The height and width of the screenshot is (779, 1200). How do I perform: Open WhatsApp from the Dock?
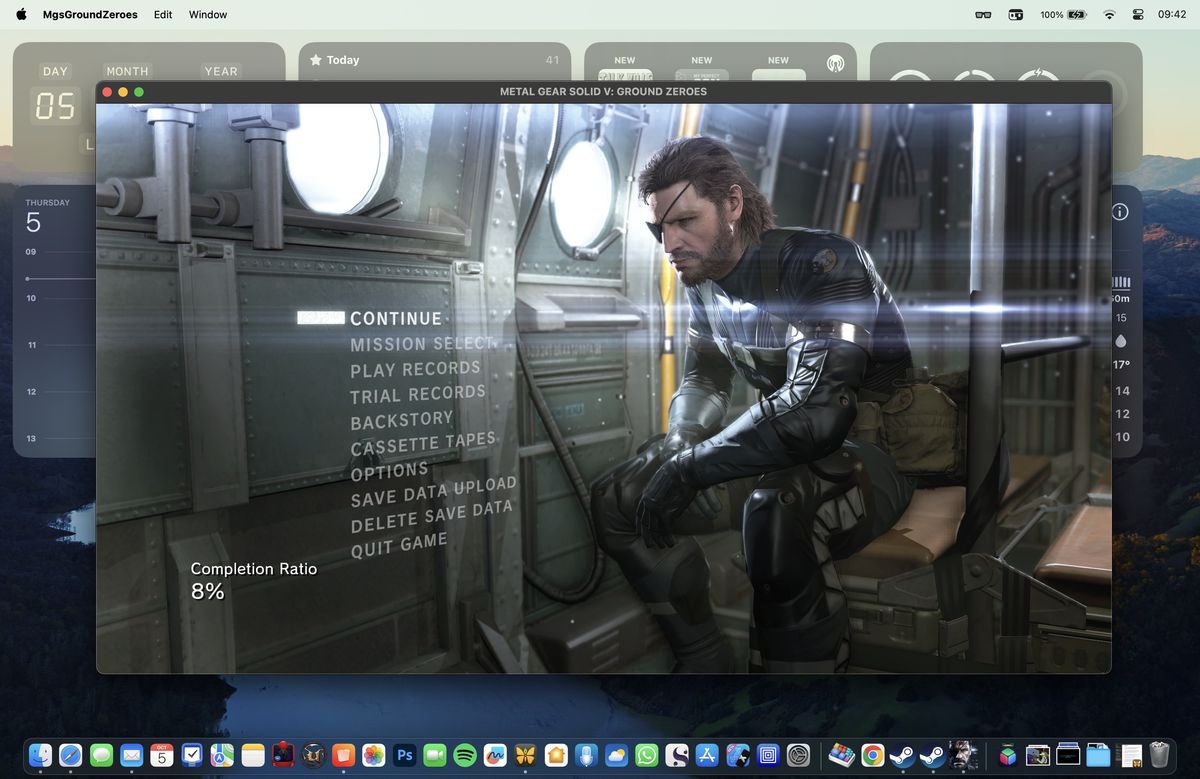pyautogui.click(x=646, y=756)
